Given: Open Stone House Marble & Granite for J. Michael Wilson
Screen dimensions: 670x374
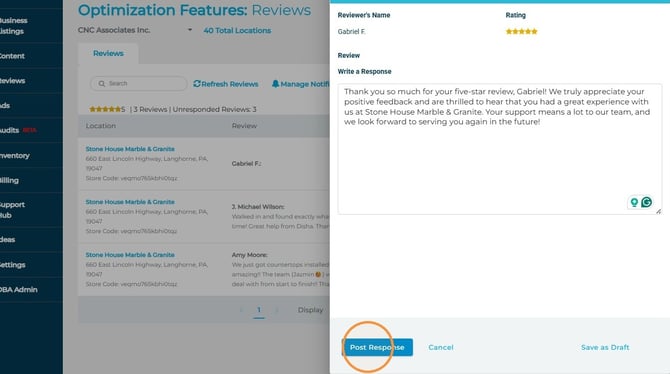Looking at the screenshot, I should [x=130, y=202].
